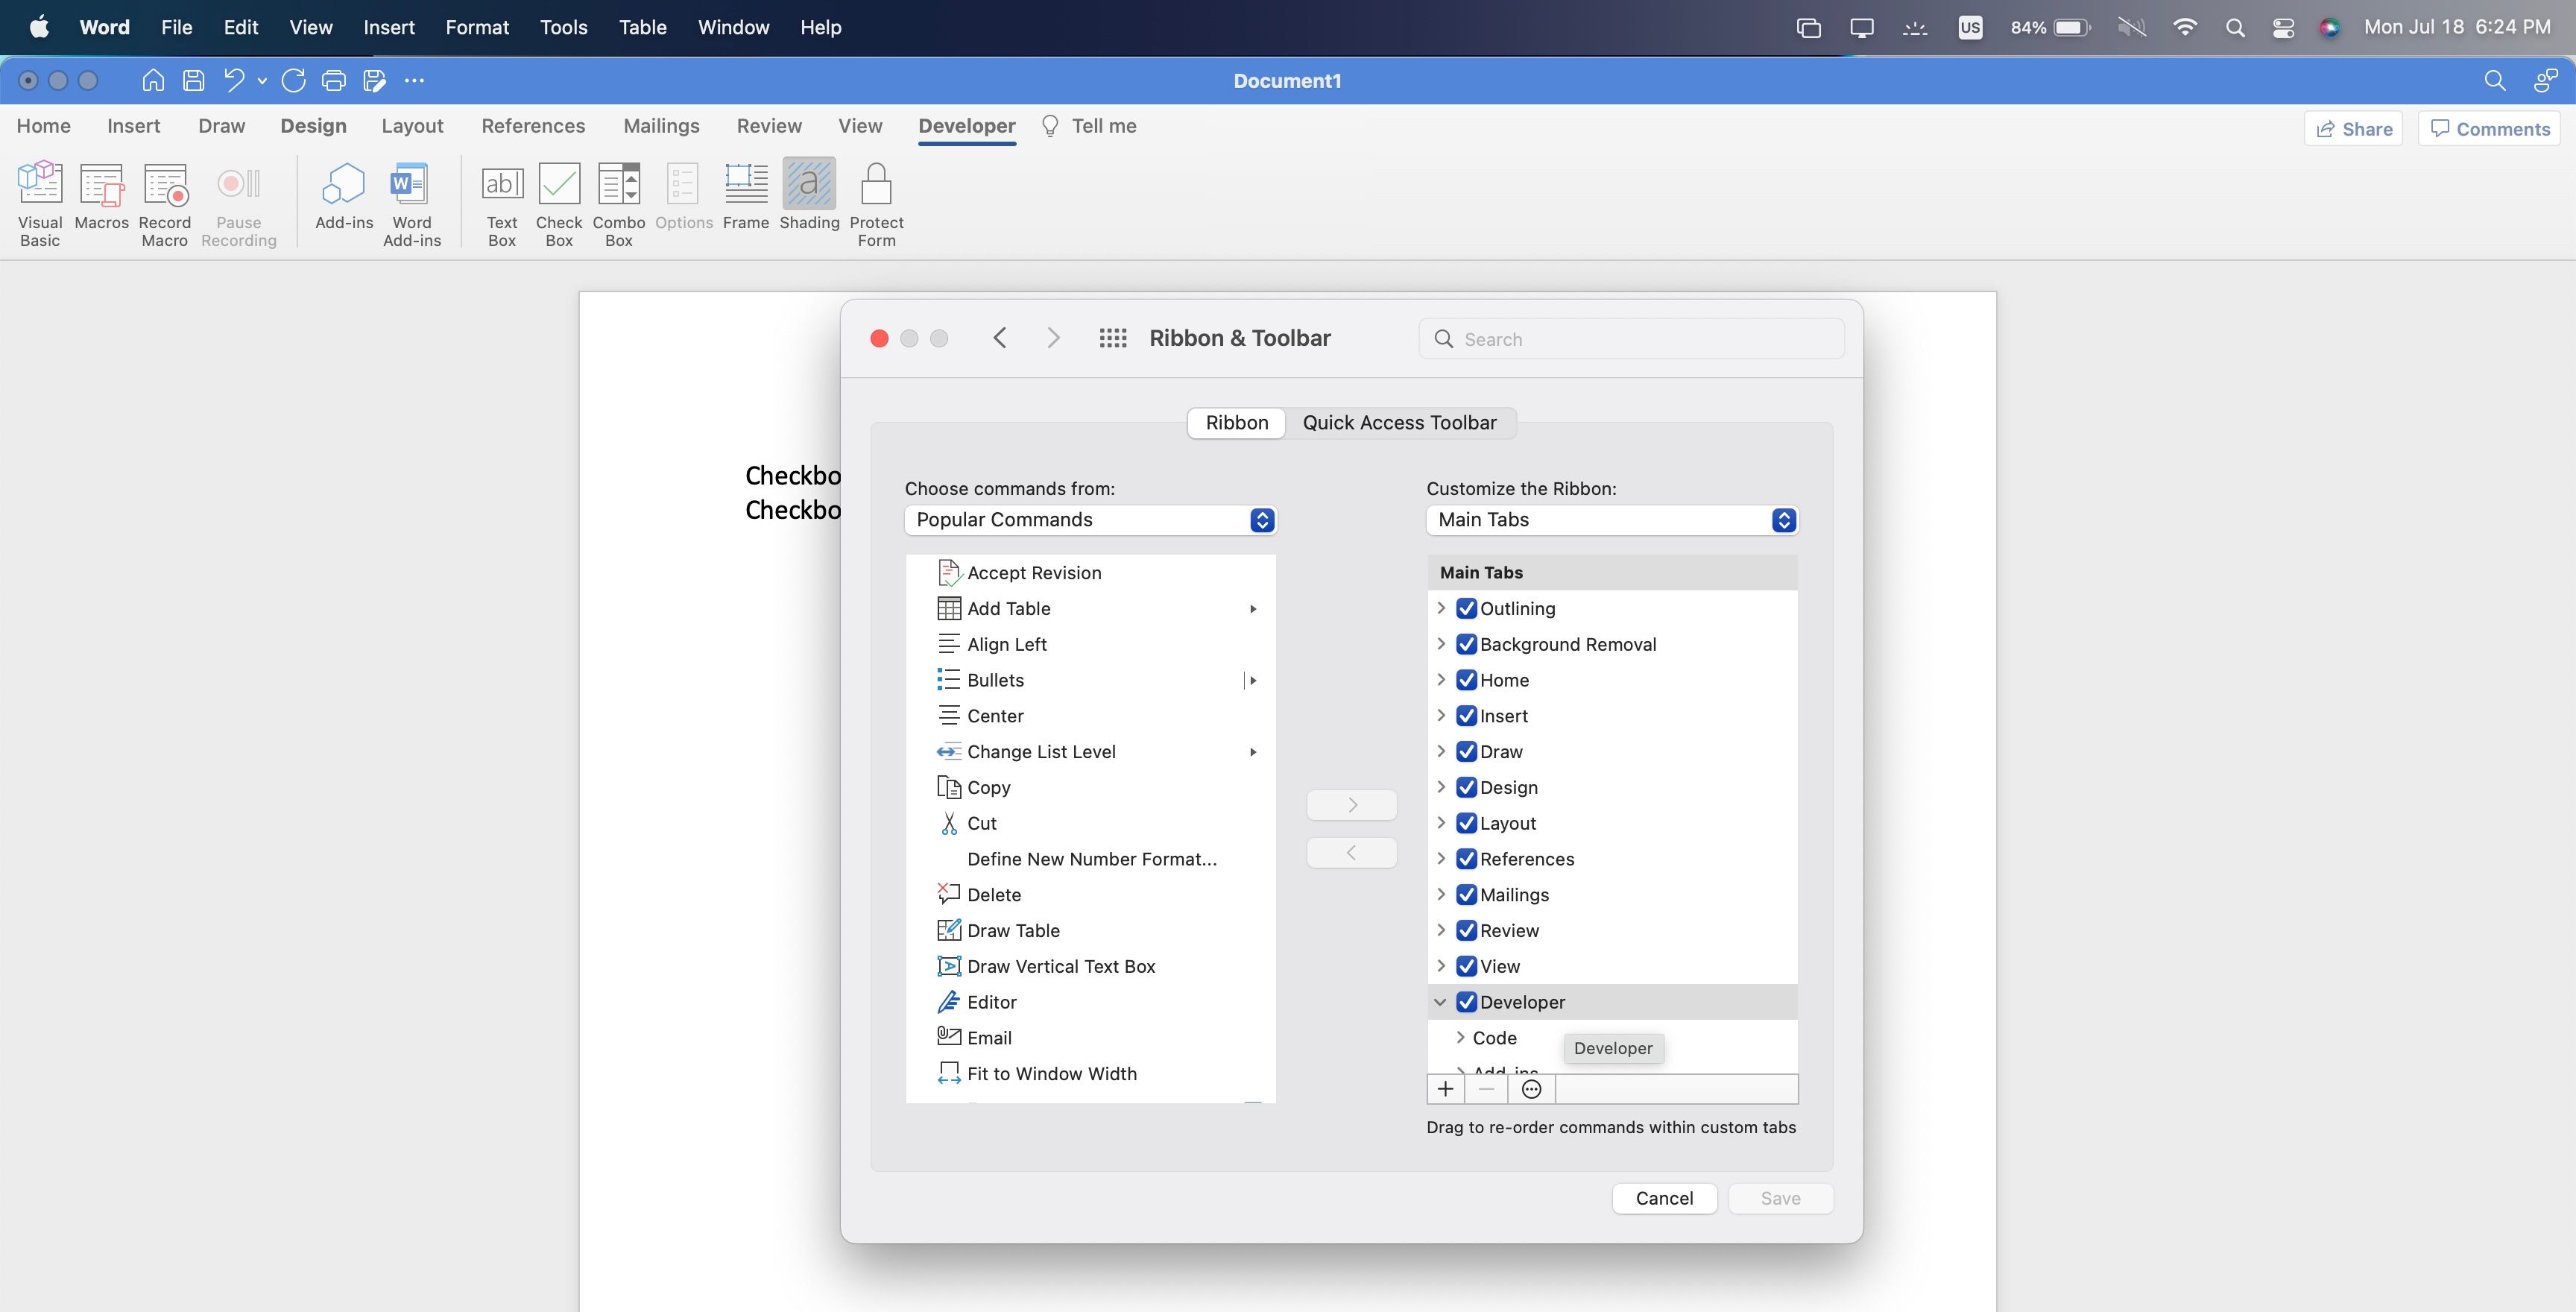Screen dimensions: 2576x1312
Task: Go back in the preferences dialog
Action: coord(1000,338)
